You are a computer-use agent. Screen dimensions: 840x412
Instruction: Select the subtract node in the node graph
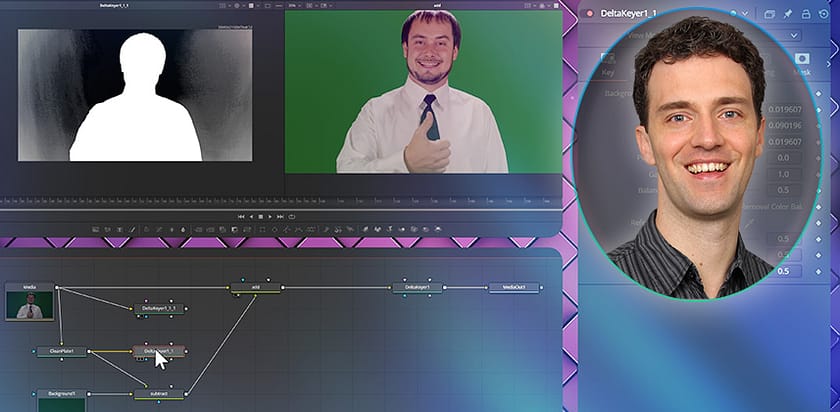[x=159, y=394]
